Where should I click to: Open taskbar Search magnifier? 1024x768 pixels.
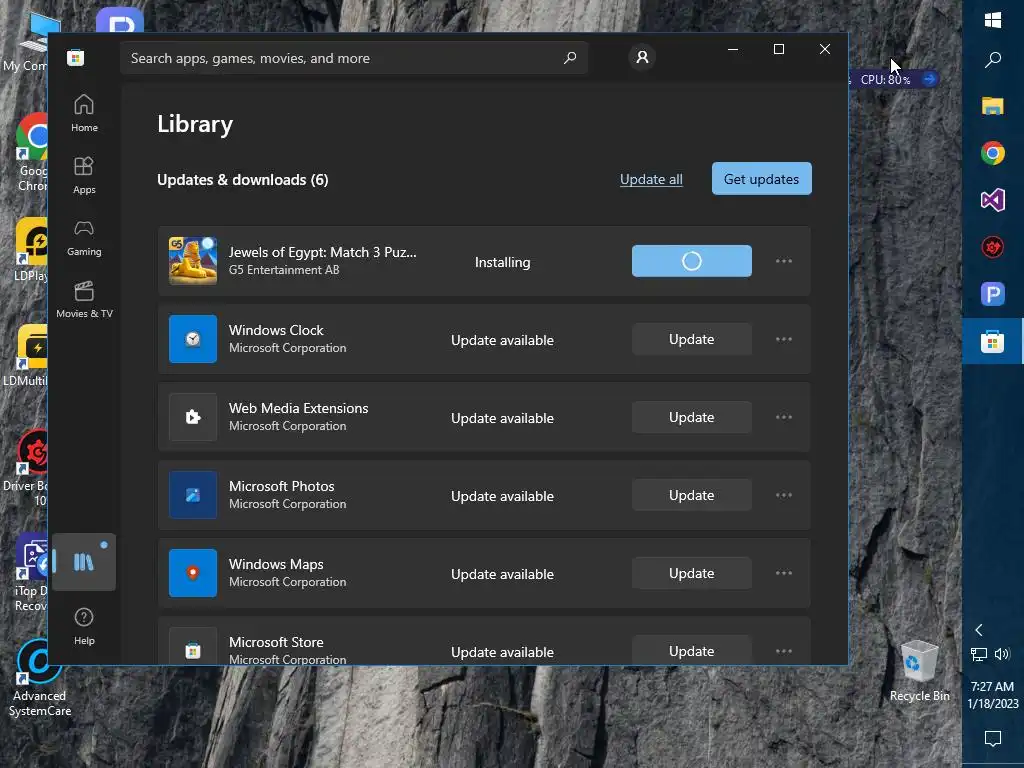pos(993,60)
